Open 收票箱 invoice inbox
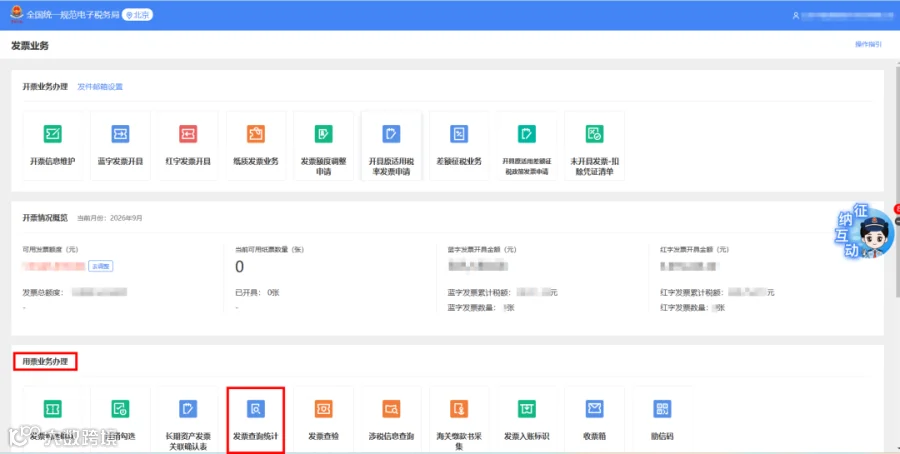This screenshot has height=454, width=900. coord(595,420)
